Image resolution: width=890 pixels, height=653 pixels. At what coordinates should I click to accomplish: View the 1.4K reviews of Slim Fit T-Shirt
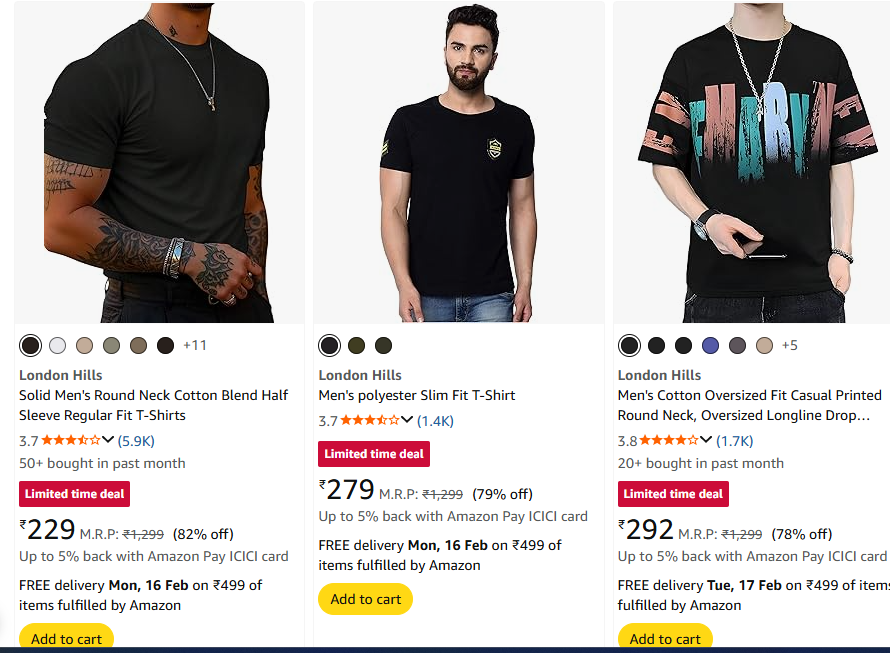click(x=435, y=420)
